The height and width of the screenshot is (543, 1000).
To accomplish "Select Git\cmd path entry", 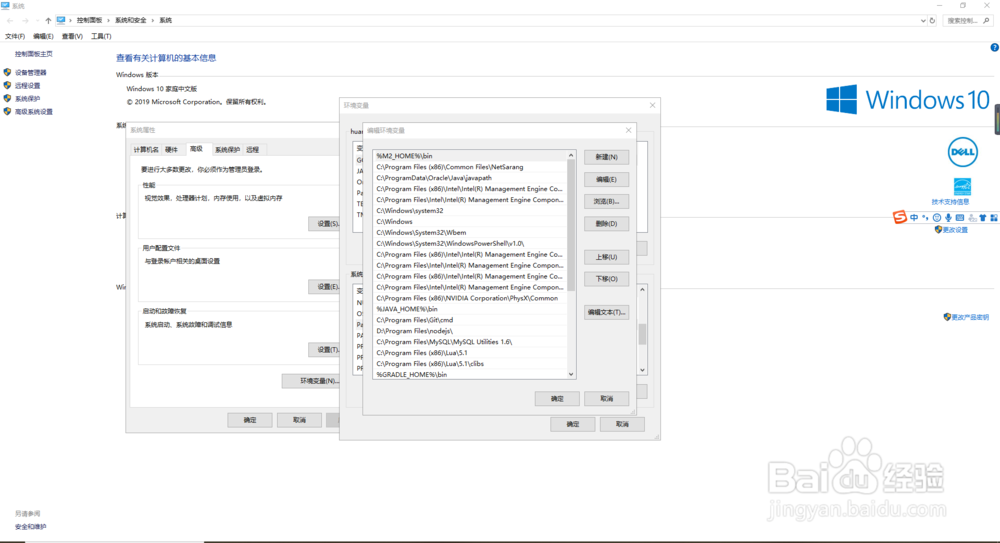I will tap(469, 320).
